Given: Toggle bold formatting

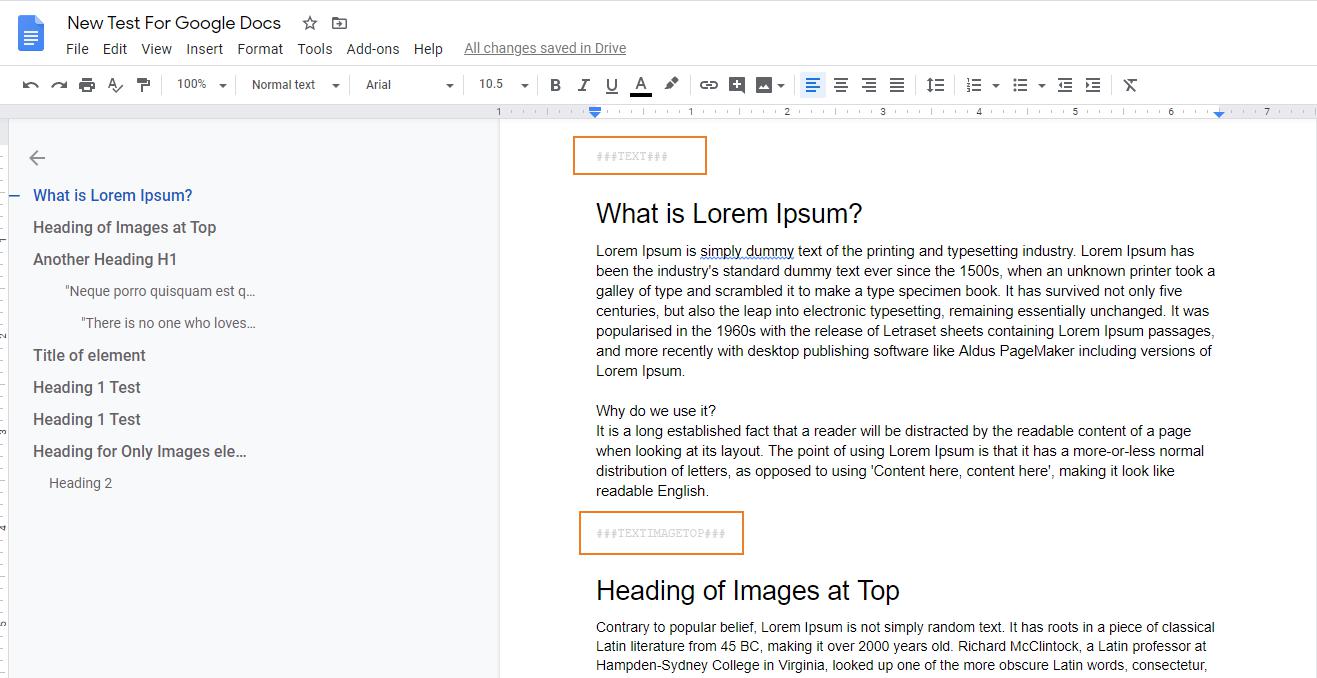Looking at the screenshot, I should (x=556, y=85).
